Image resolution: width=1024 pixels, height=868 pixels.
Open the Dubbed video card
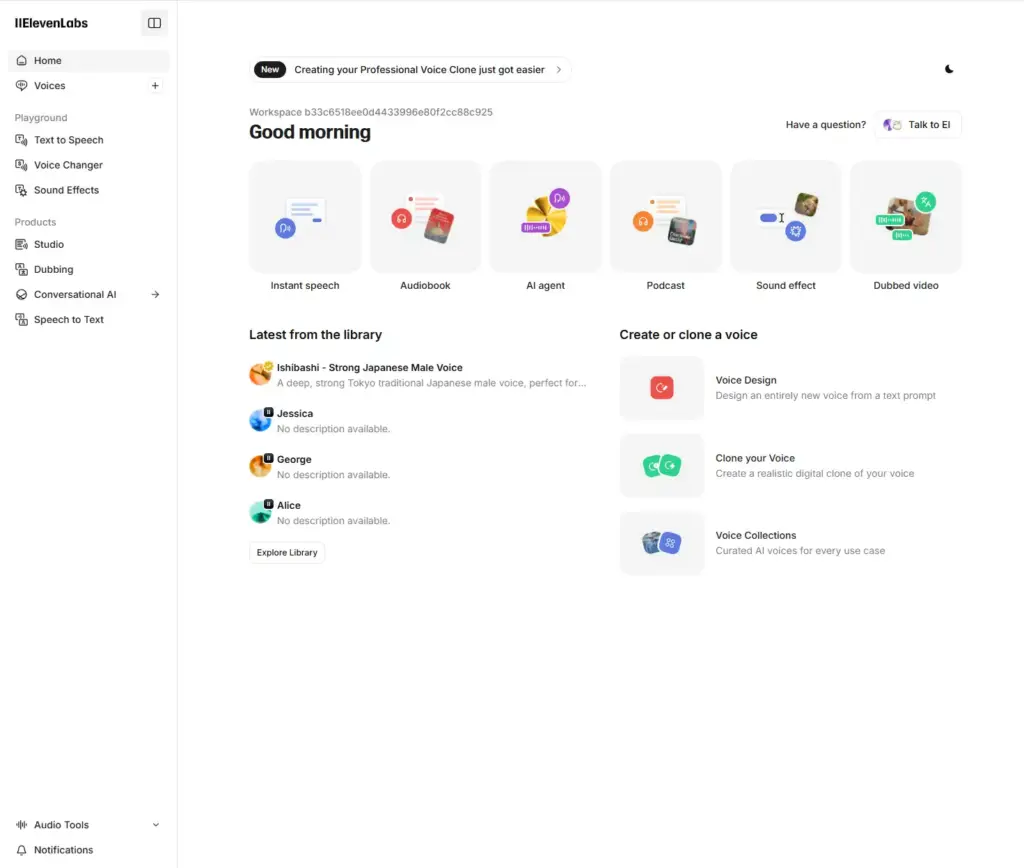click(x=906, y=217)
